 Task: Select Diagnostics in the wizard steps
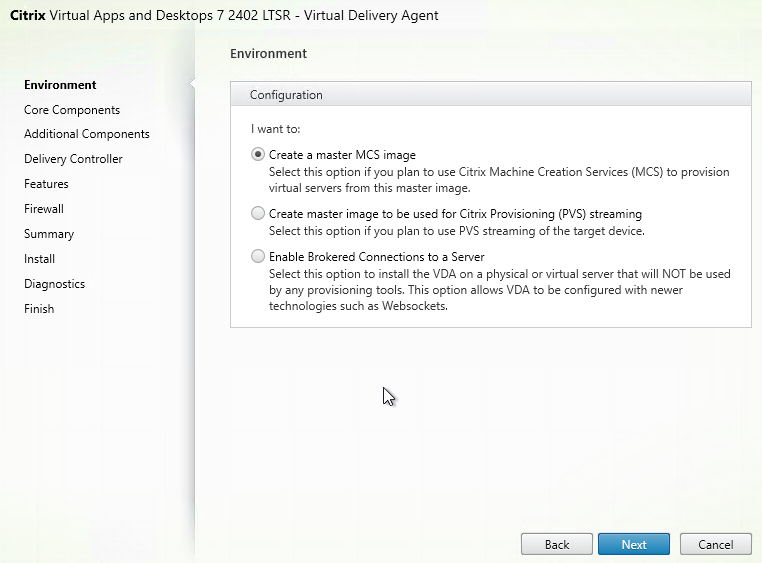[x=54, y=284]
